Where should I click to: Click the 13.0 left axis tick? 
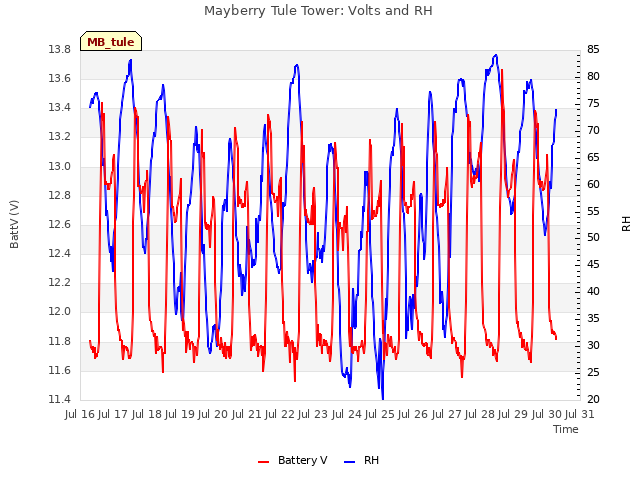coord(59,166)
